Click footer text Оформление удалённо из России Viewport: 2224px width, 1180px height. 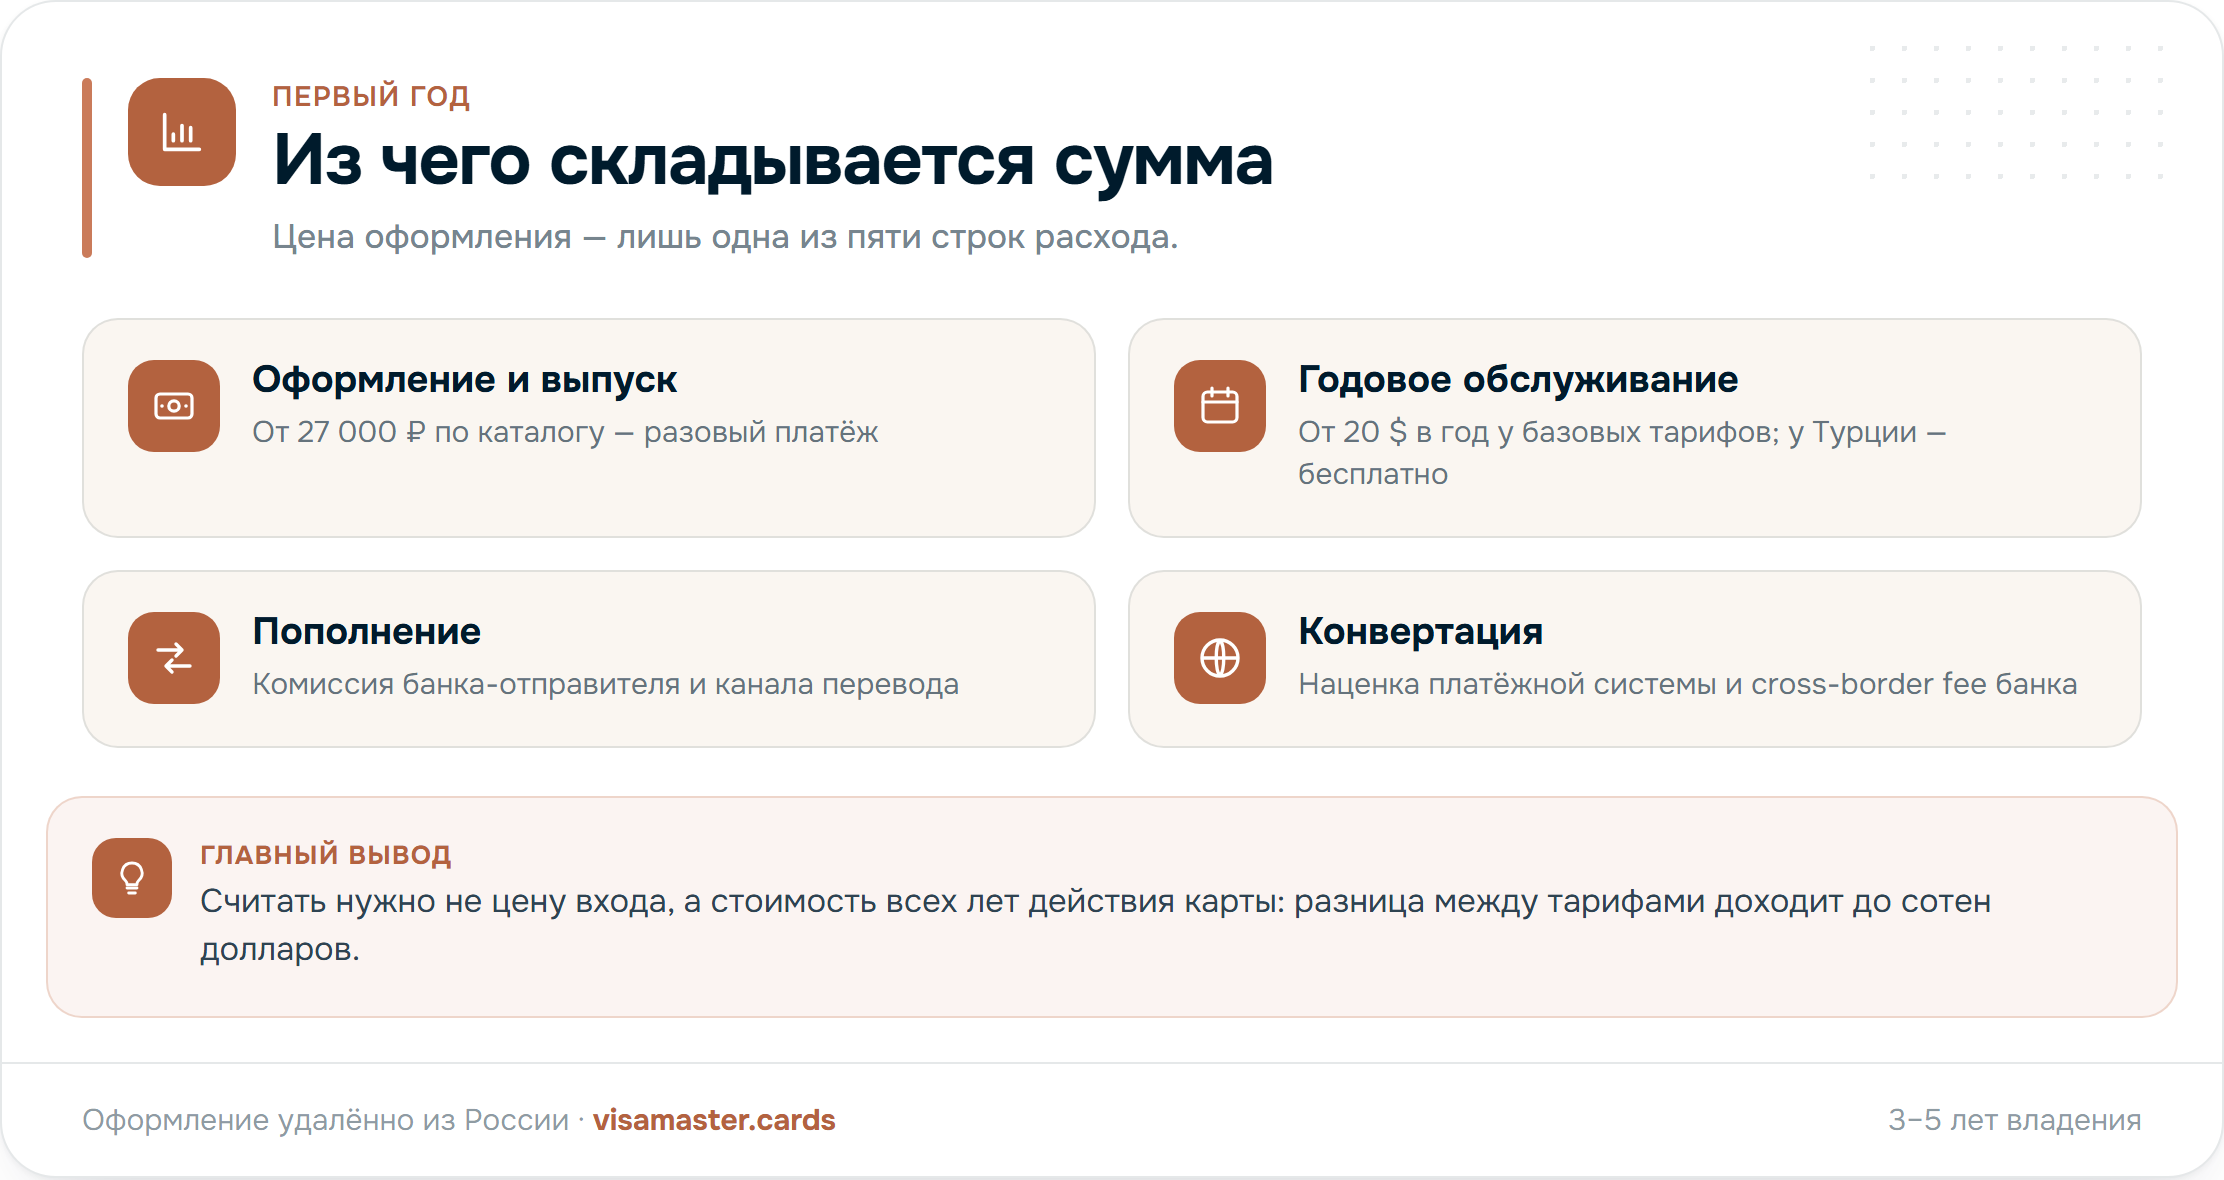pyautogui.click(x=326, y=1120)
